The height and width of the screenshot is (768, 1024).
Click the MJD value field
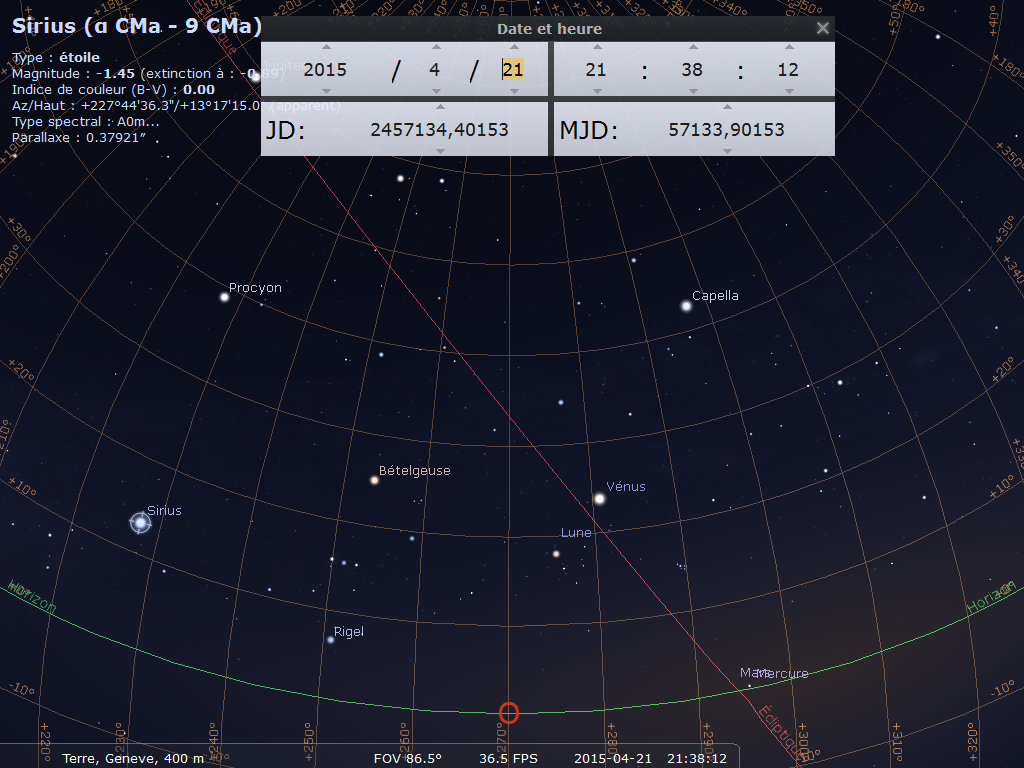pyautogui.click(x=726, y=130)
